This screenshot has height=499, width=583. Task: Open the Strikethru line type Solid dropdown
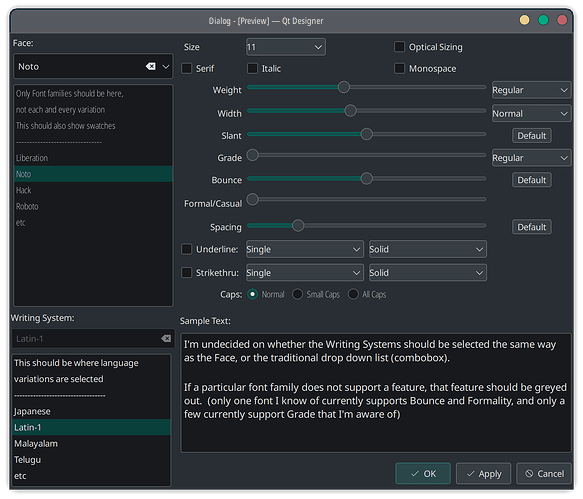[x=427, y=273]
